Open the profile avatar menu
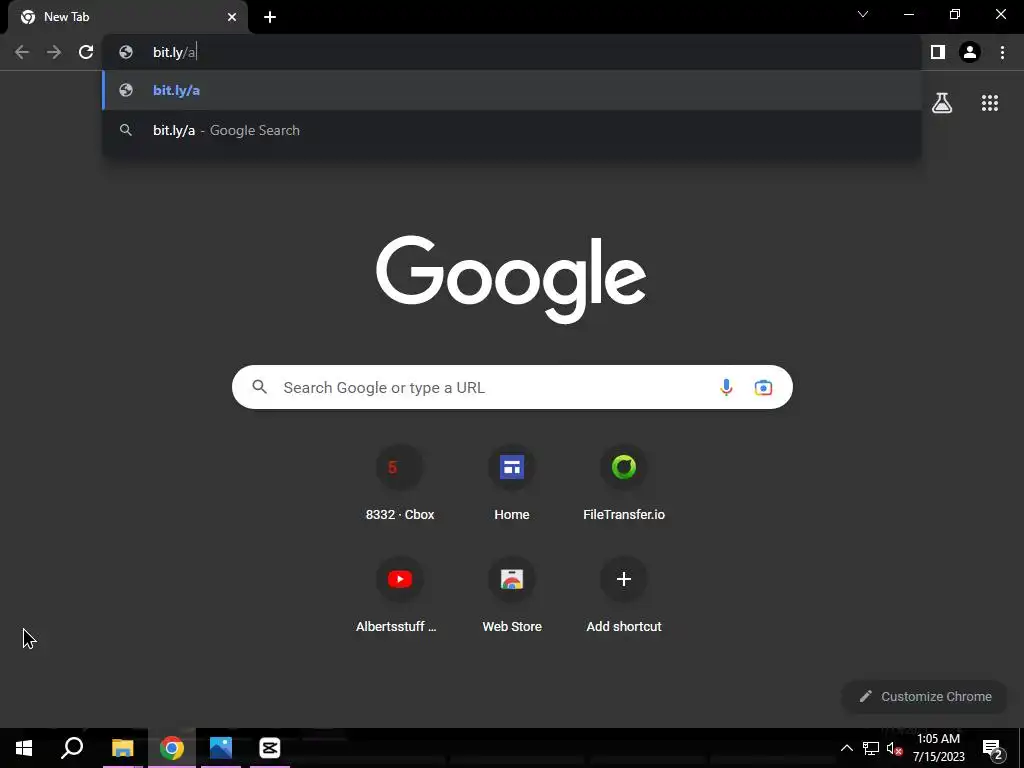Screen dimensions: 1024x768 969,52
